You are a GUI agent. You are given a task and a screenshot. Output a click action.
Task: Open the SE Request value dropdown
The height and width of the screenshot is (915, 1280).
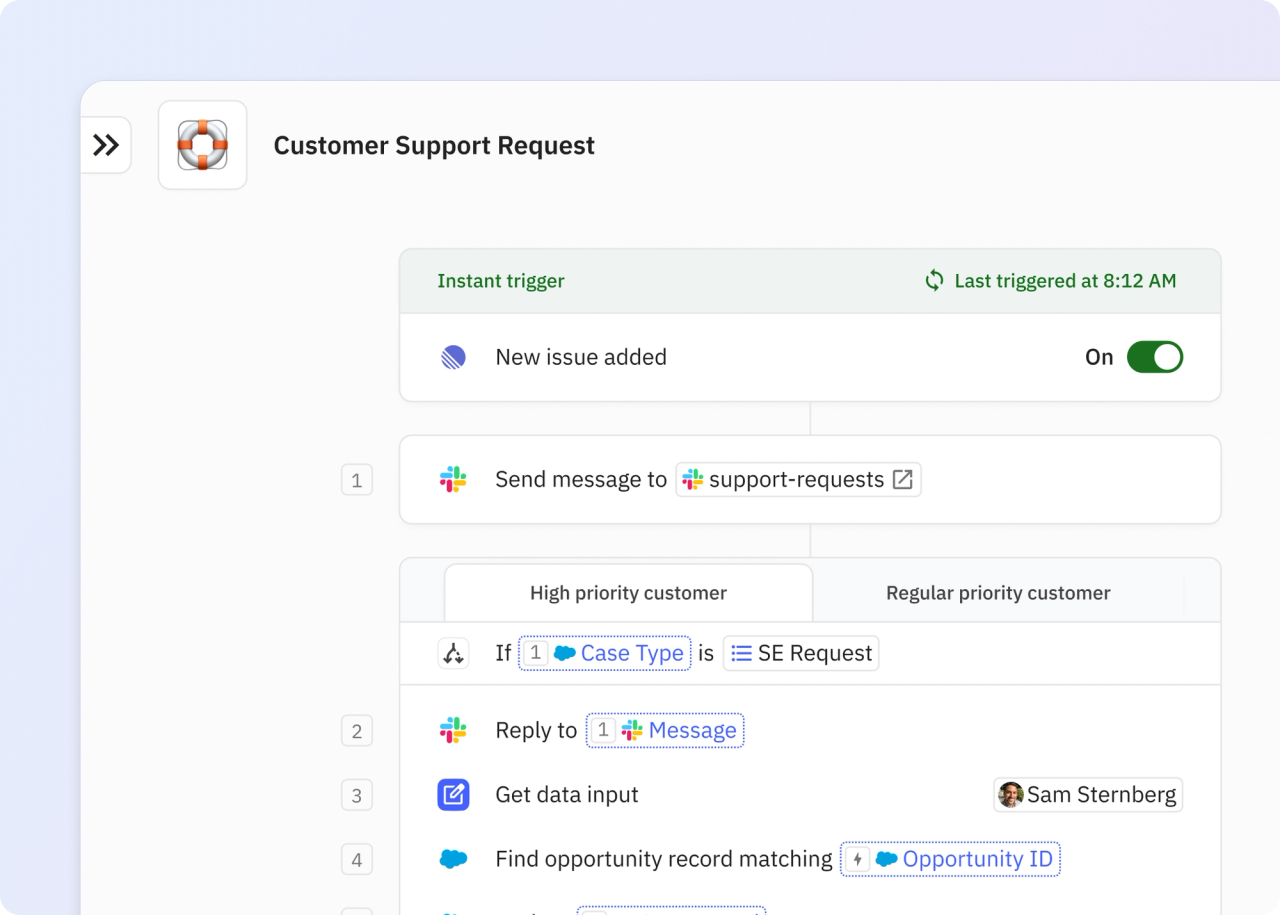click(801, 653)
